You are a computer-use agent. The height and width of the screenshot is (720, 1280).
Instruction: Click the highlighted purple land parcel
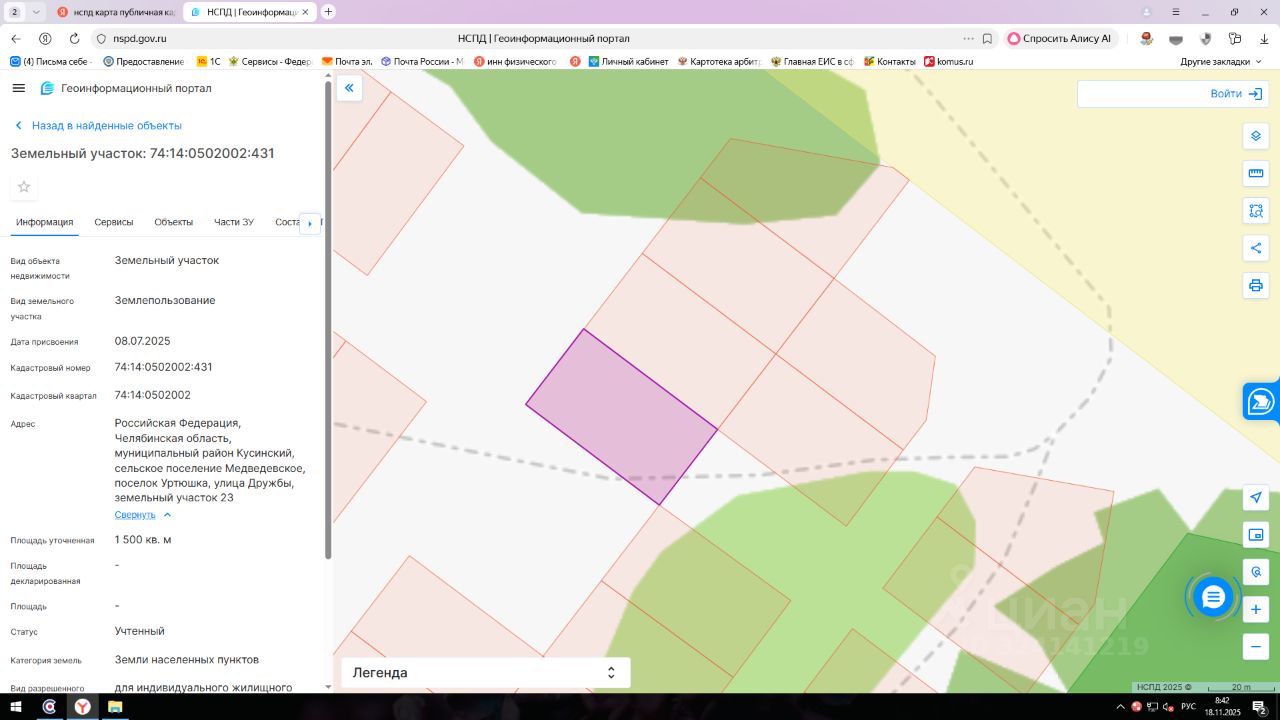(x=622, y=415)
